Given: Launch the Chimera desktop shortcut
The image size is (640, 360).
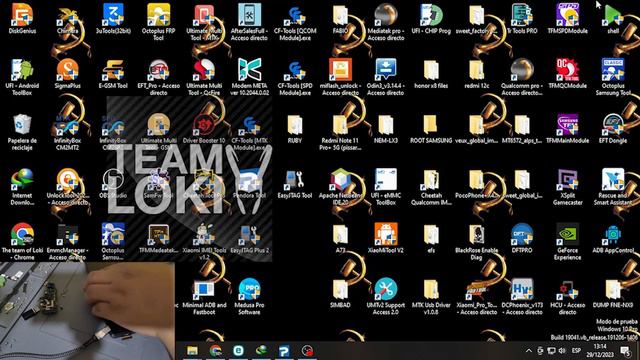Looking at the screenshot, I should [68, 17].
